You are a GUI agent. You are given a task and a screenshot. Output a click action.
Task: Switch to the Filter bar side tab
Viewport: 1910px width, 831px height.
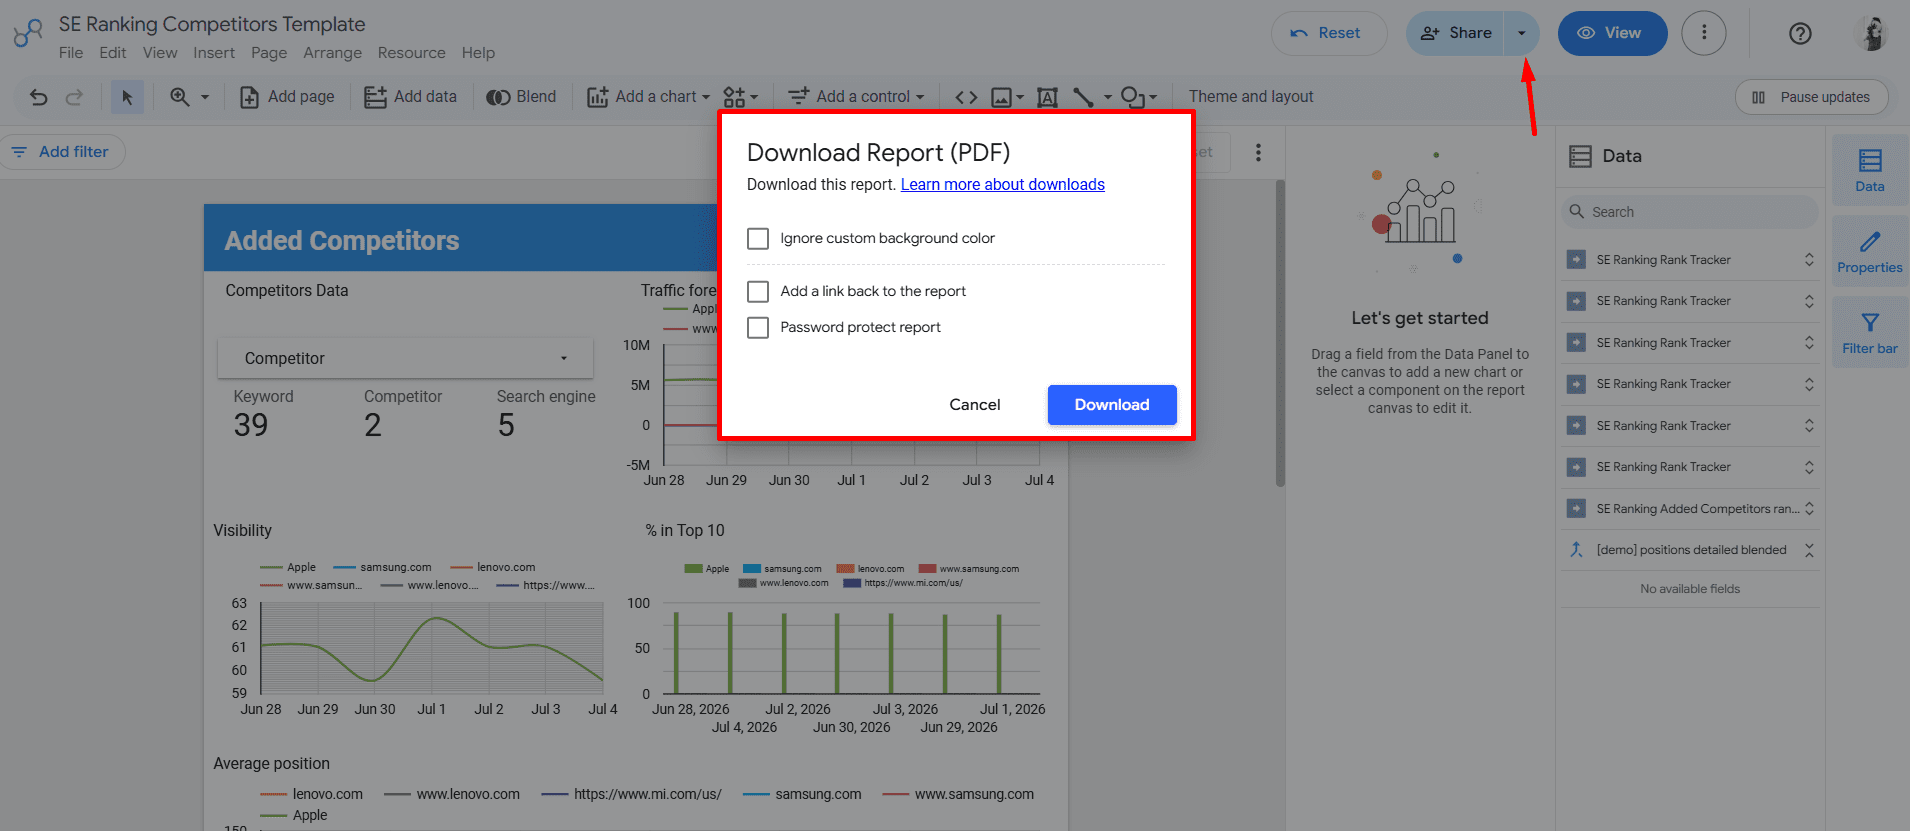click(1869, 333)
